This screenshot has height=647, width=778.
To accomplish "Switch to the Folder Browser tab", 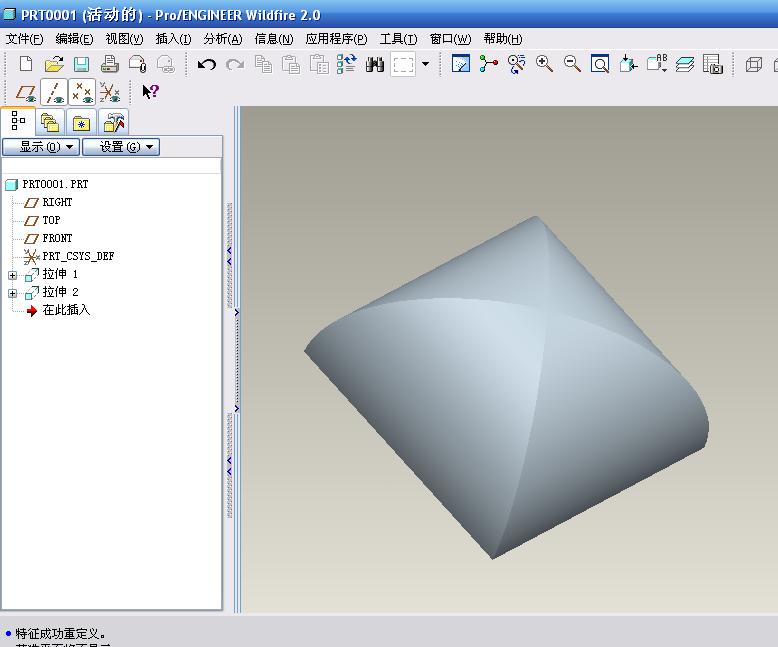I will click(x=50, y=123).
